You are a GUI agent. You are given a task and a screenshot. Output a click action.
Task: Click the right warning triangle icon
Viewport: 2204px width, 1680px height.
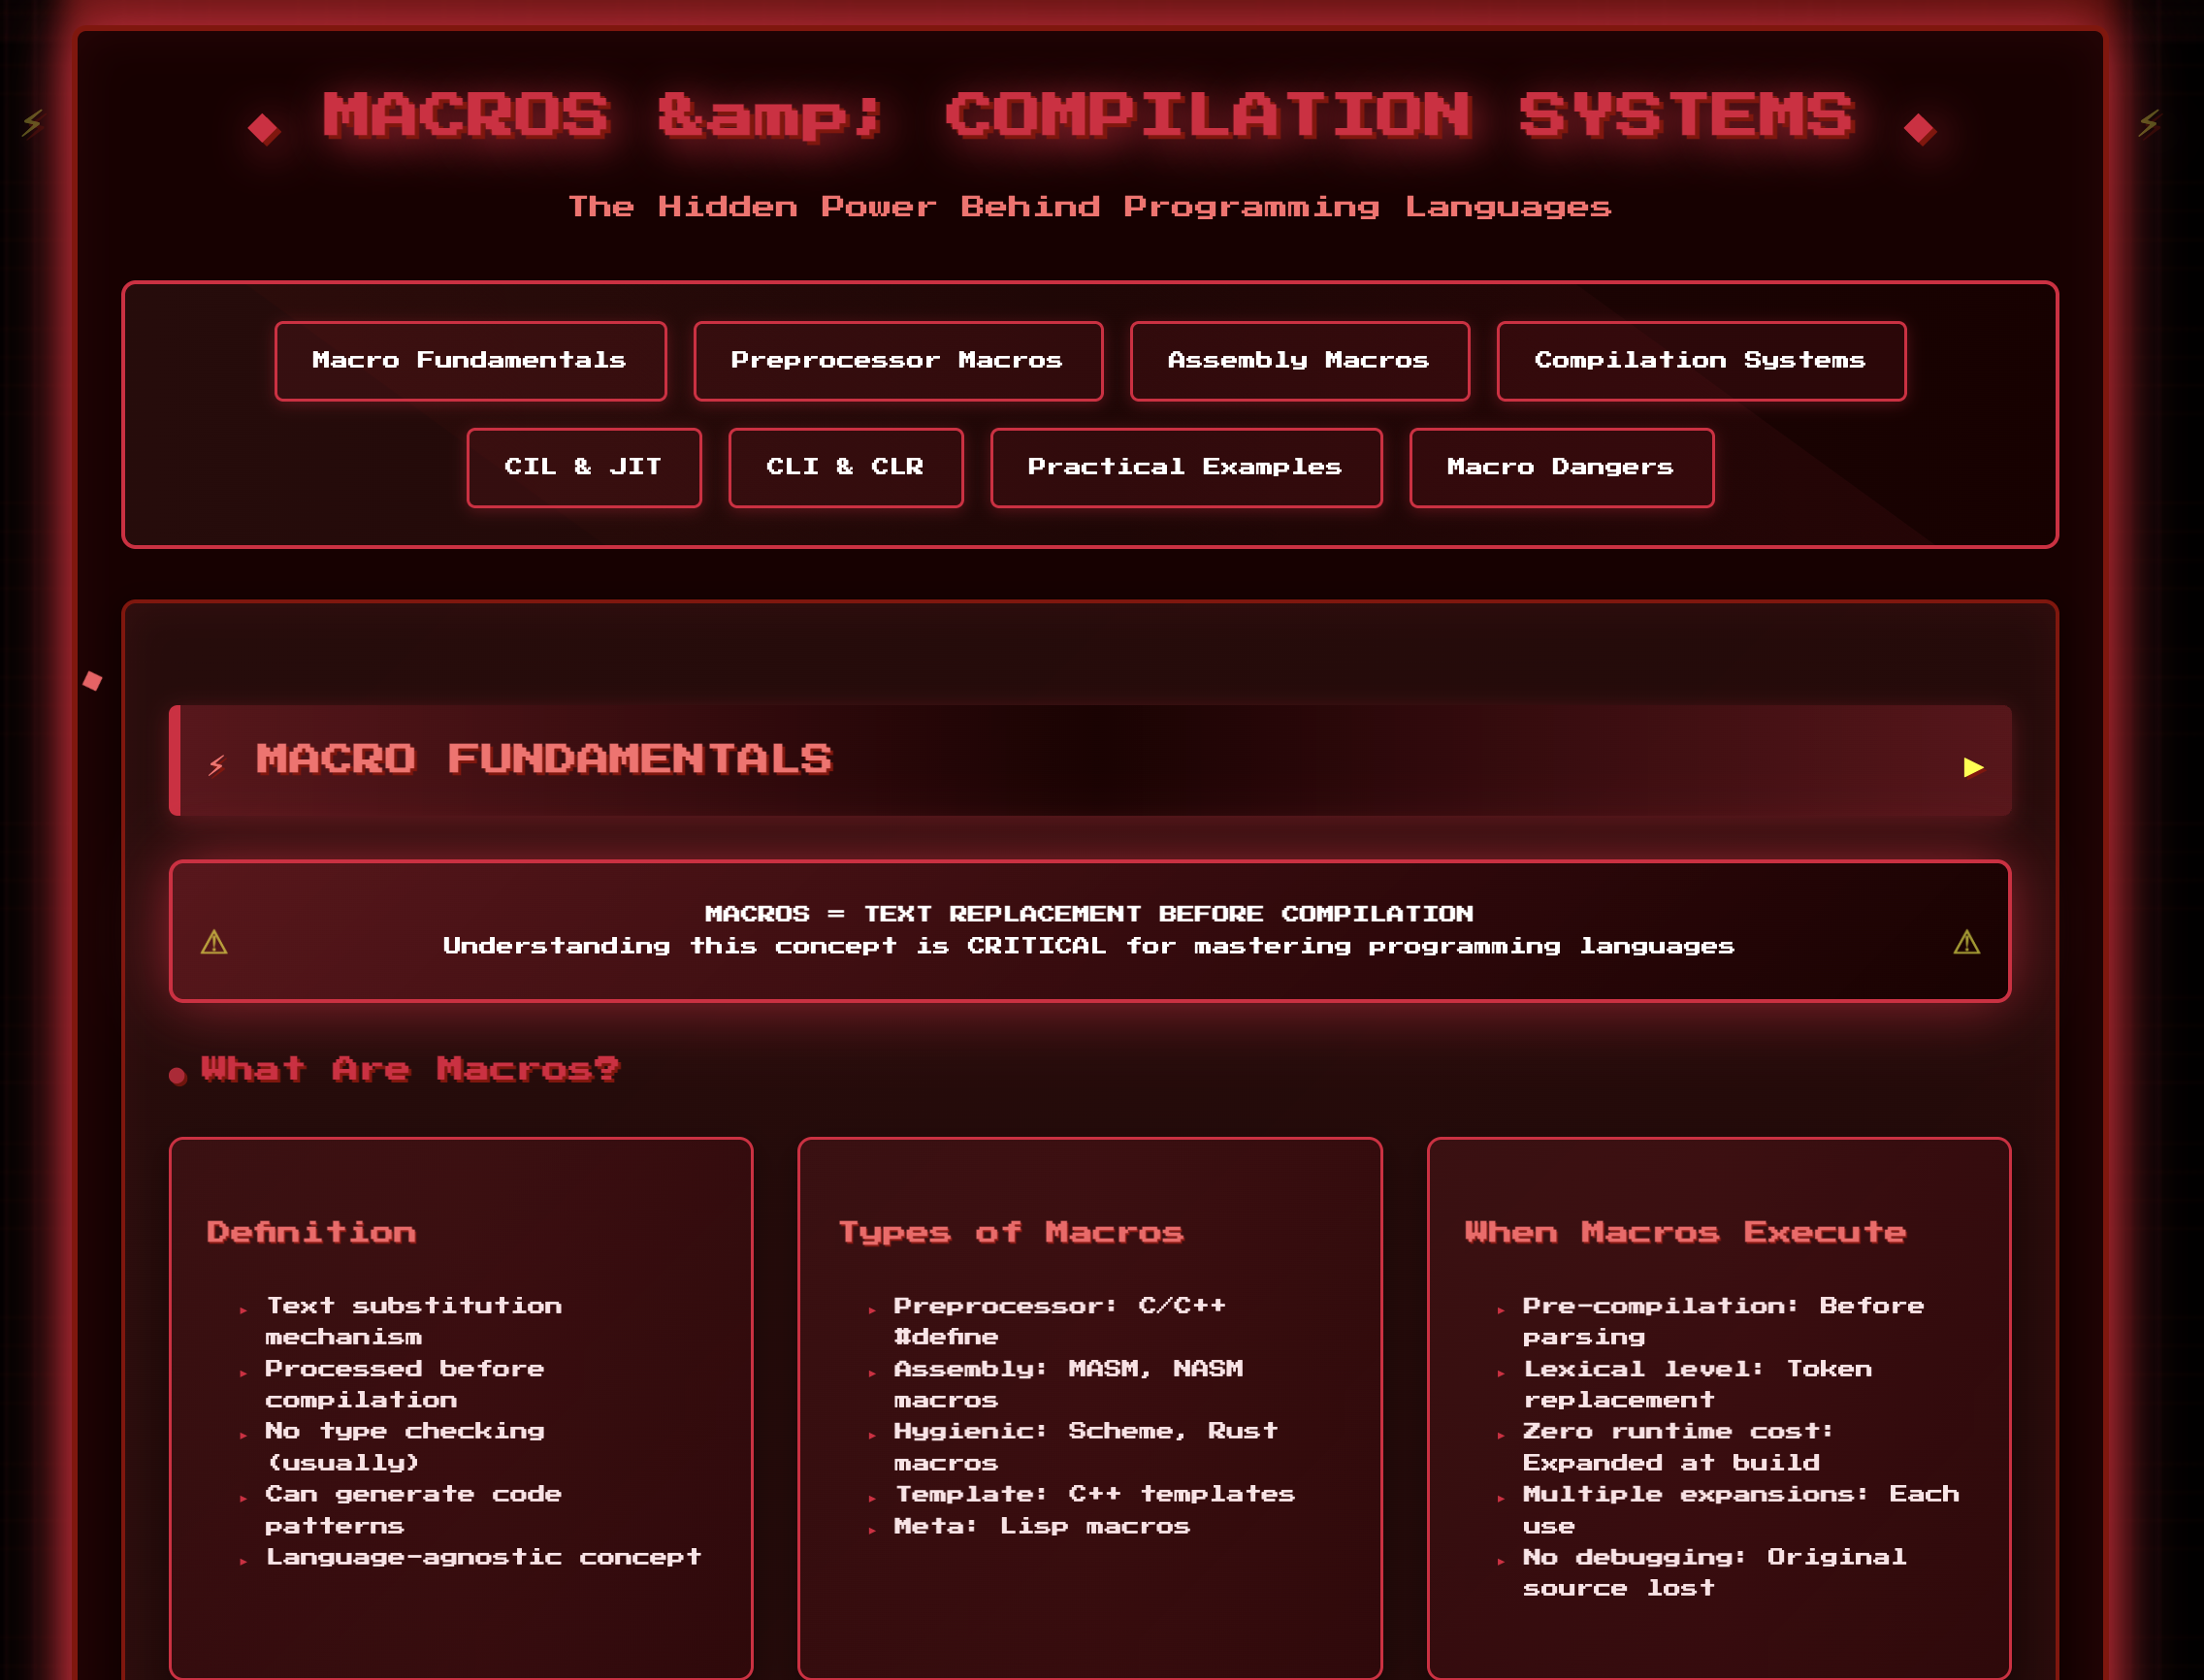[1966, 942]
